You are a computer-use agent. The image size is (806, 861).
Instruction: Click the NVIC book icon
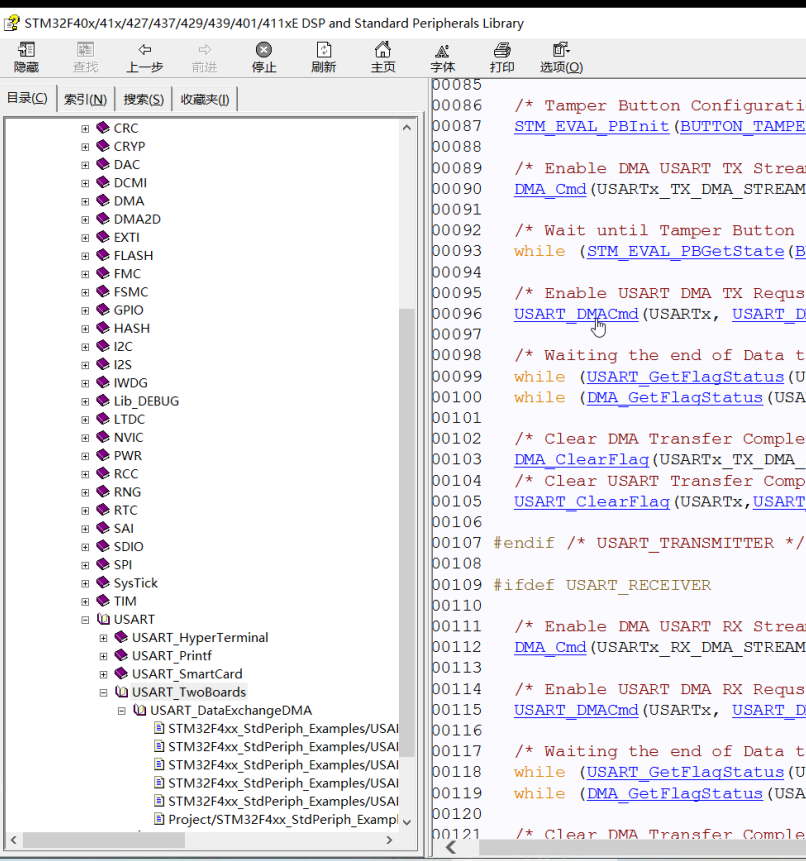click(103, 437)
